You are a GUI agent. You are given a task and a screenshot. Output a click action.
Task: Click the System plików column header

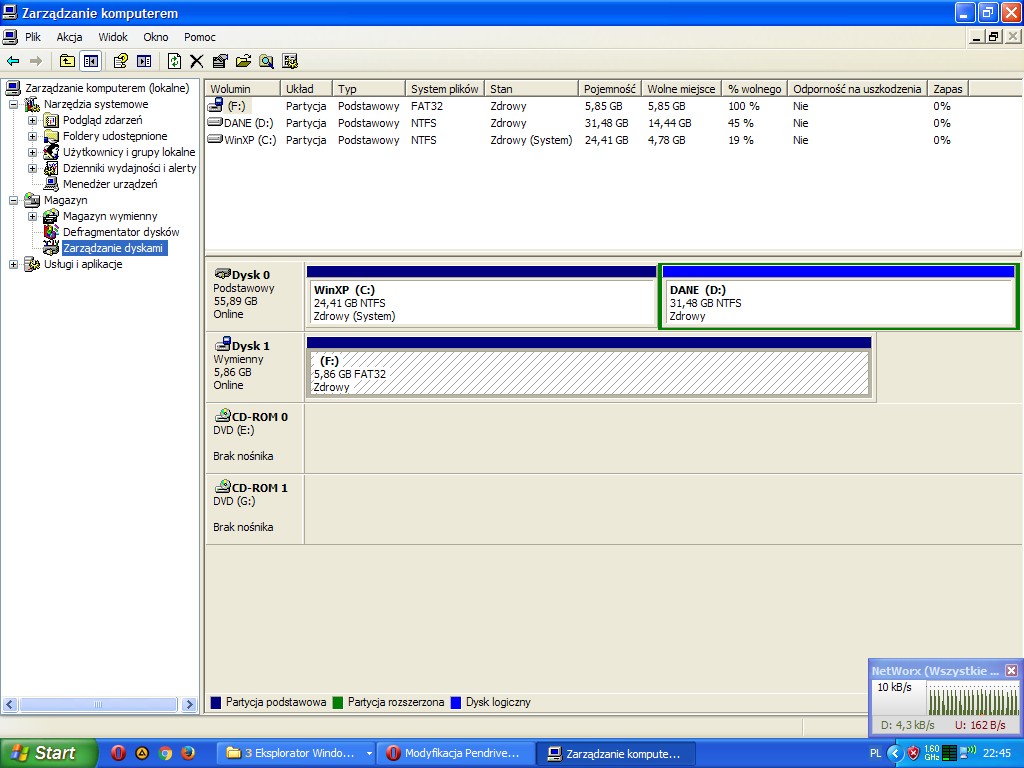444,89
